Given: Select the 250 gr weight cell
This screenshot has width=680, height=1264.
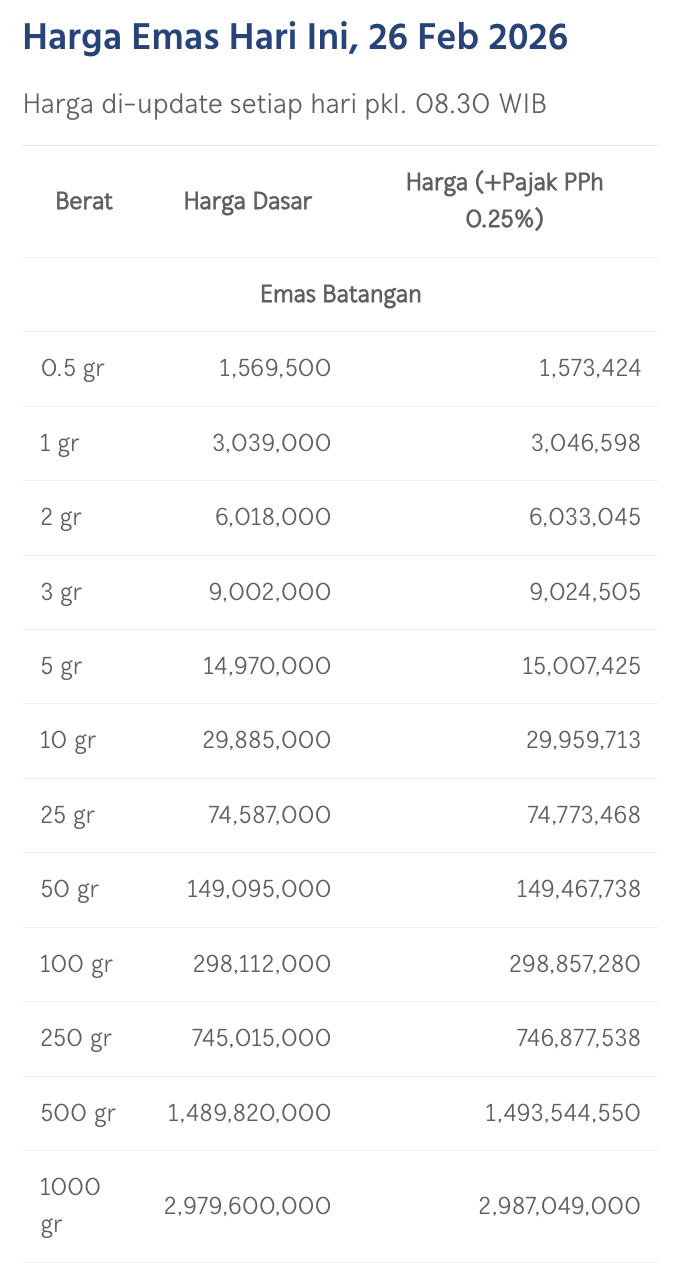Looking at the screenshot, I should [x=75, y=1038].
